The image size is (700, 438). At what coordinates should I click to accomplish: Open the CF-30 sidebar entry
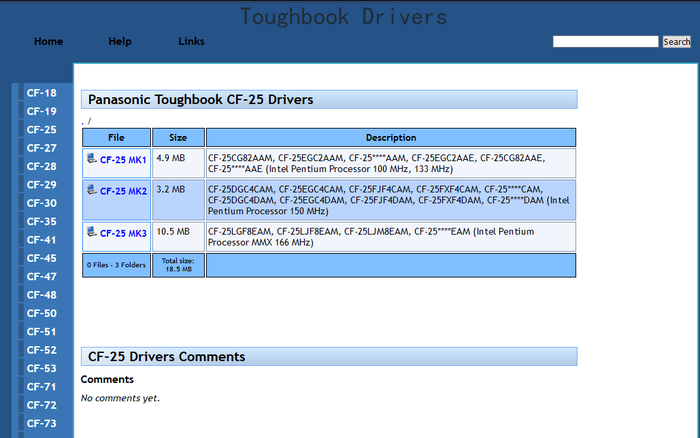coord(42,203)
